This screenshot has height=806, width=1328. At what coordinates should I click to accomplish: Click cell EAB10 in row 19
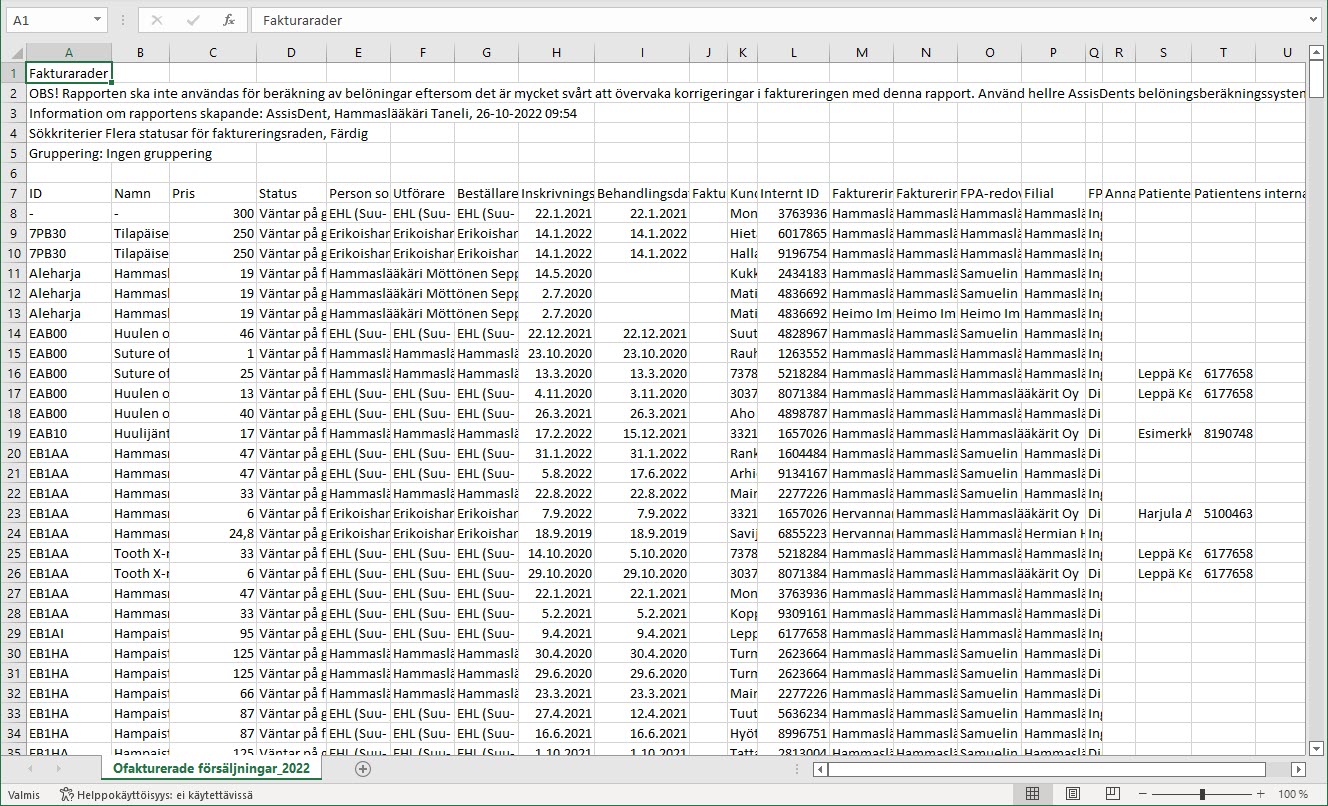(69, 433)
